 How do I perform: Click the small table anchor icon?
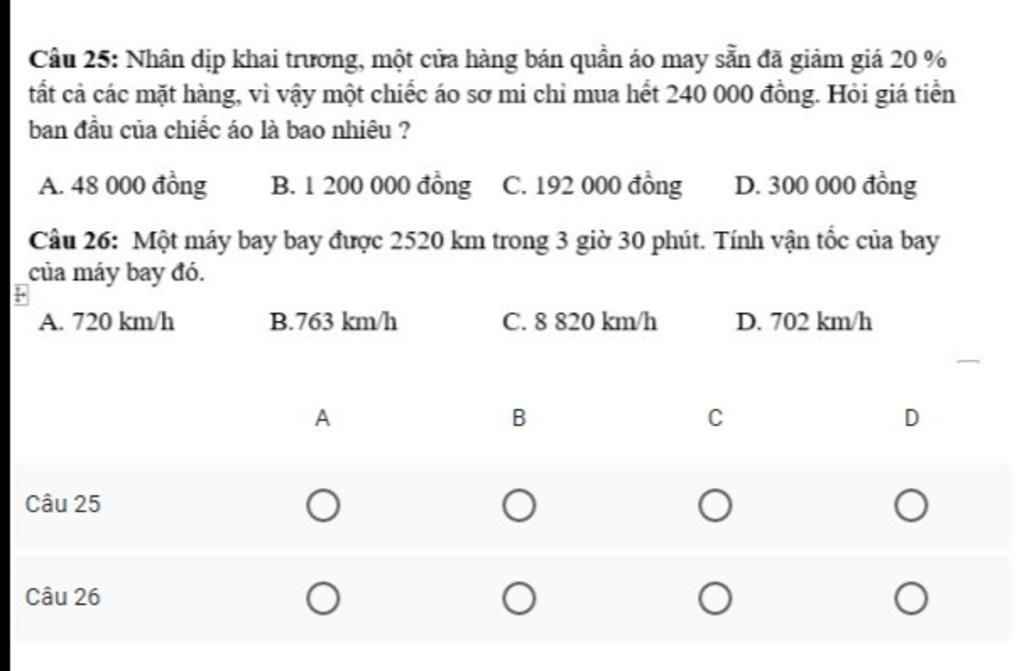(x=22, y=295)
